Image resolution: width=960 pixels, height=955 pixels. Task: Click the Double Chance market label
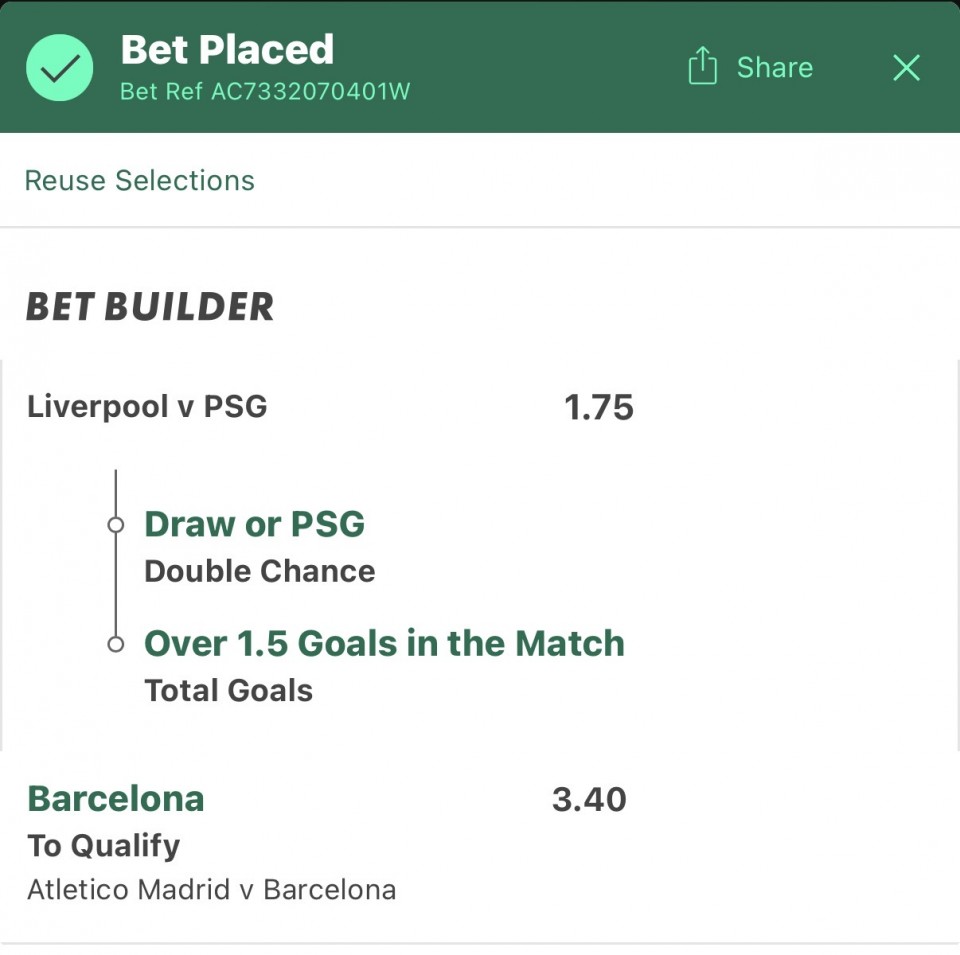click(259, 571)
